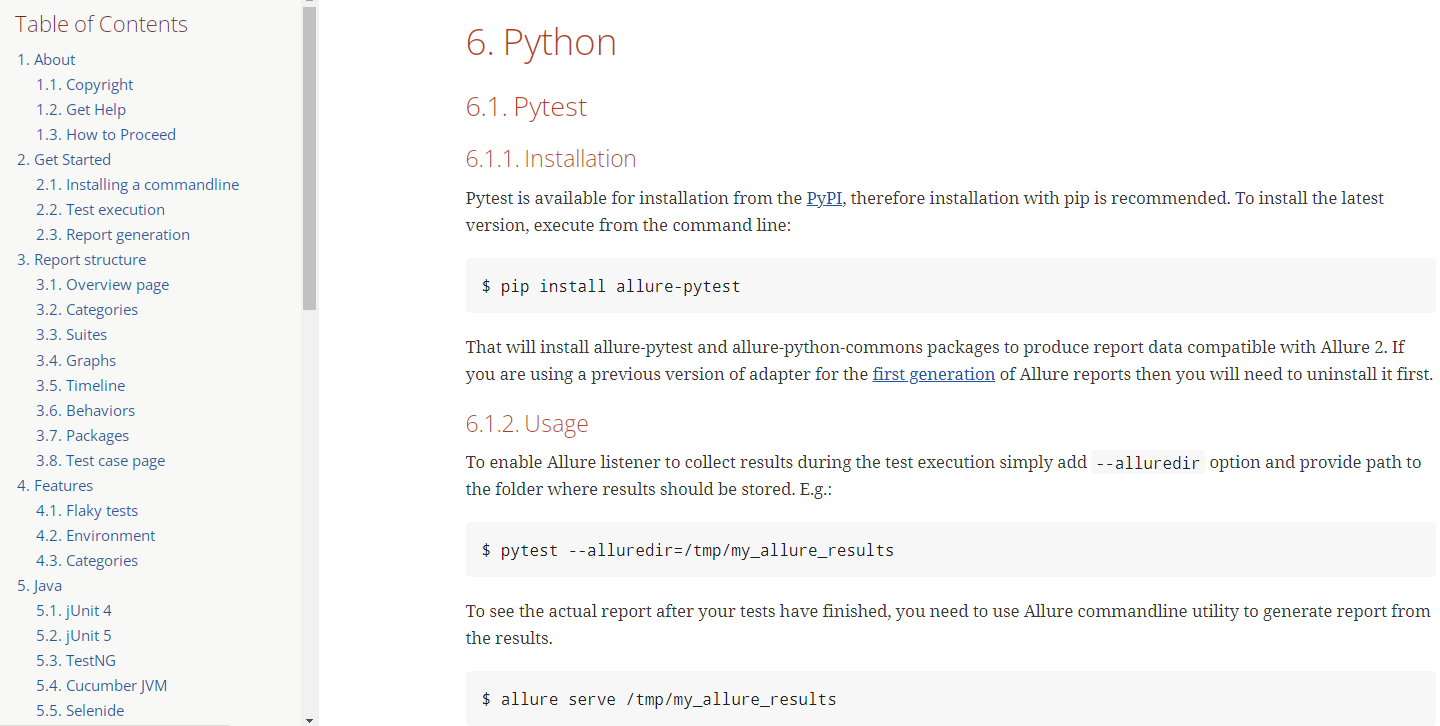This screenshot has width=1440, height=726.
Task: Go to '1.2. Get Help' section
Action: pyautogui.click(x=81, y=109)
